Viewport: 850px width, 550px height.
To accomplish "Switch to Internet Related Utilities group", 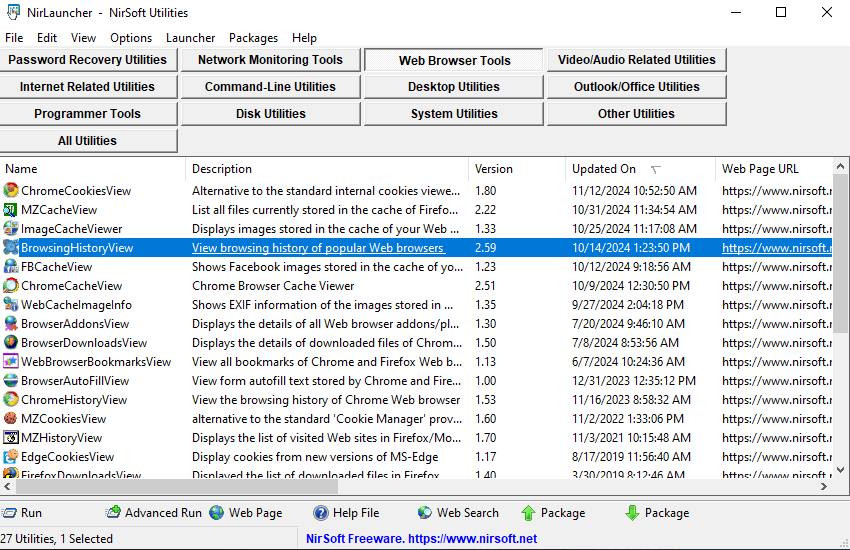I will (x=88, y=87).
